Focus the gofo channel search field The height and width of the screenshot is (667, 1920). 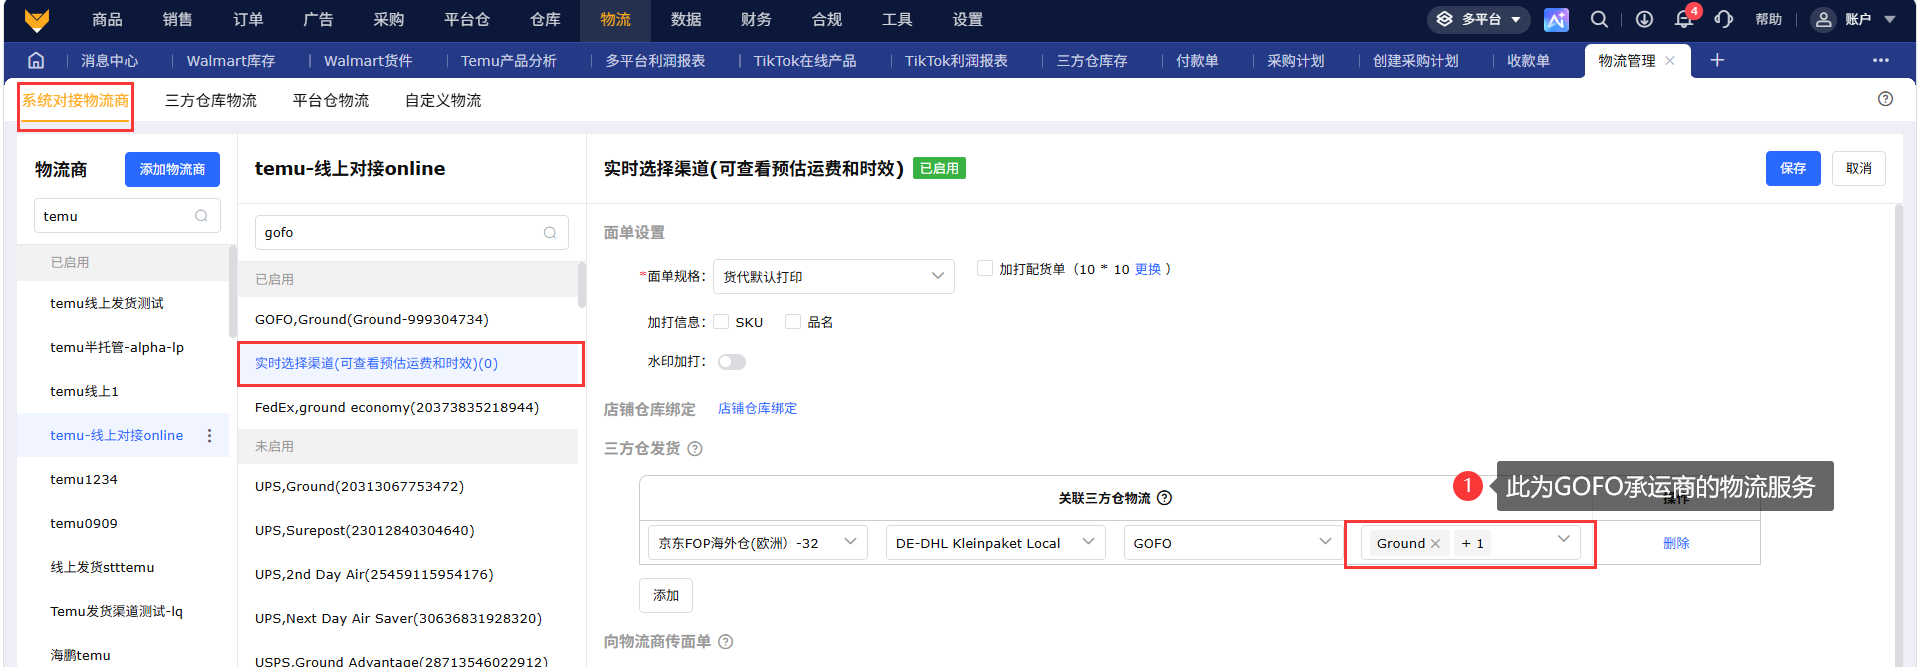[411, 232]
